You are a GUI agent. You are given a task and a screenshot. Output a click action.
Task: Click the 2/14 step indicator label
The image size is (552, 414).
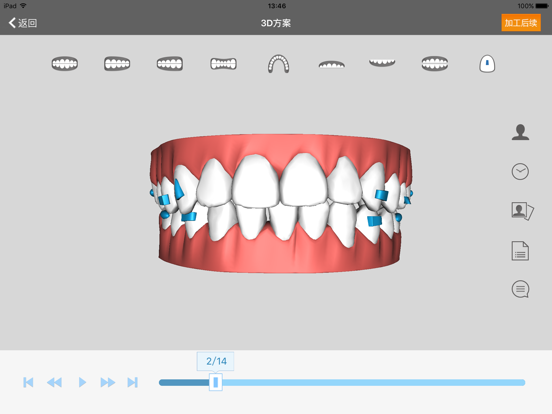click(215, 361)
